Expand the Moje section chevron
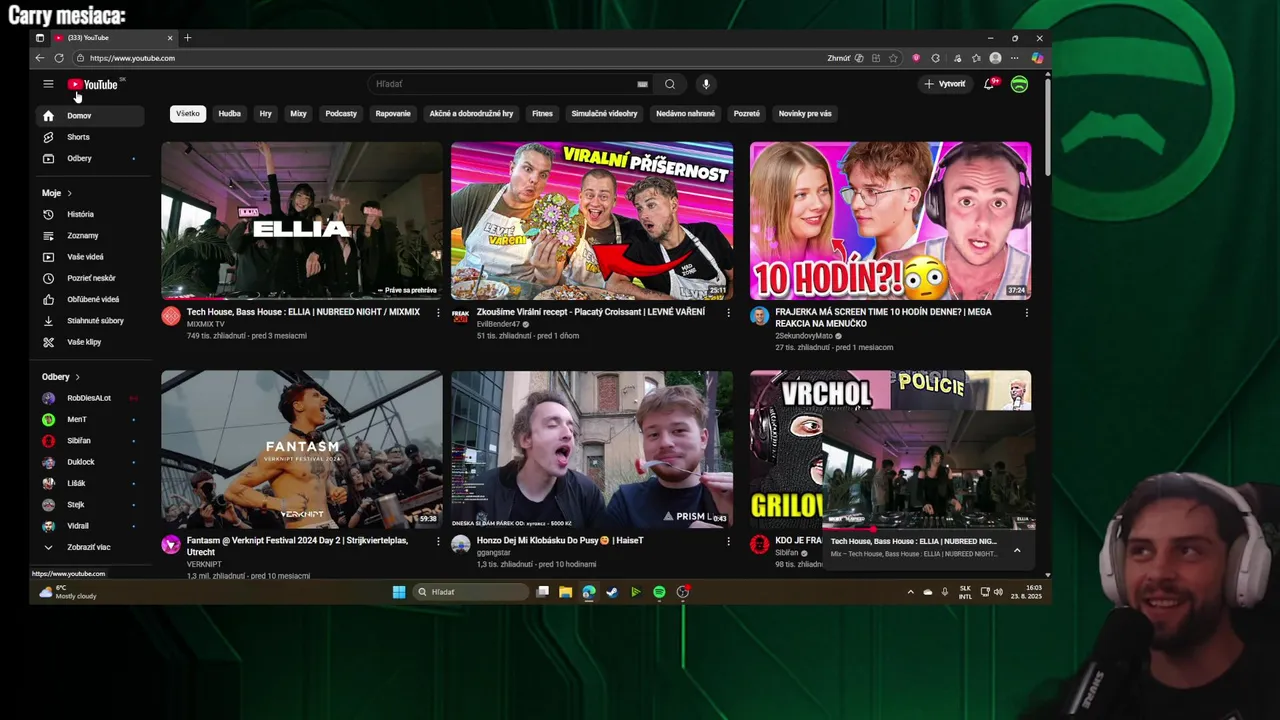 coord(69,193)
